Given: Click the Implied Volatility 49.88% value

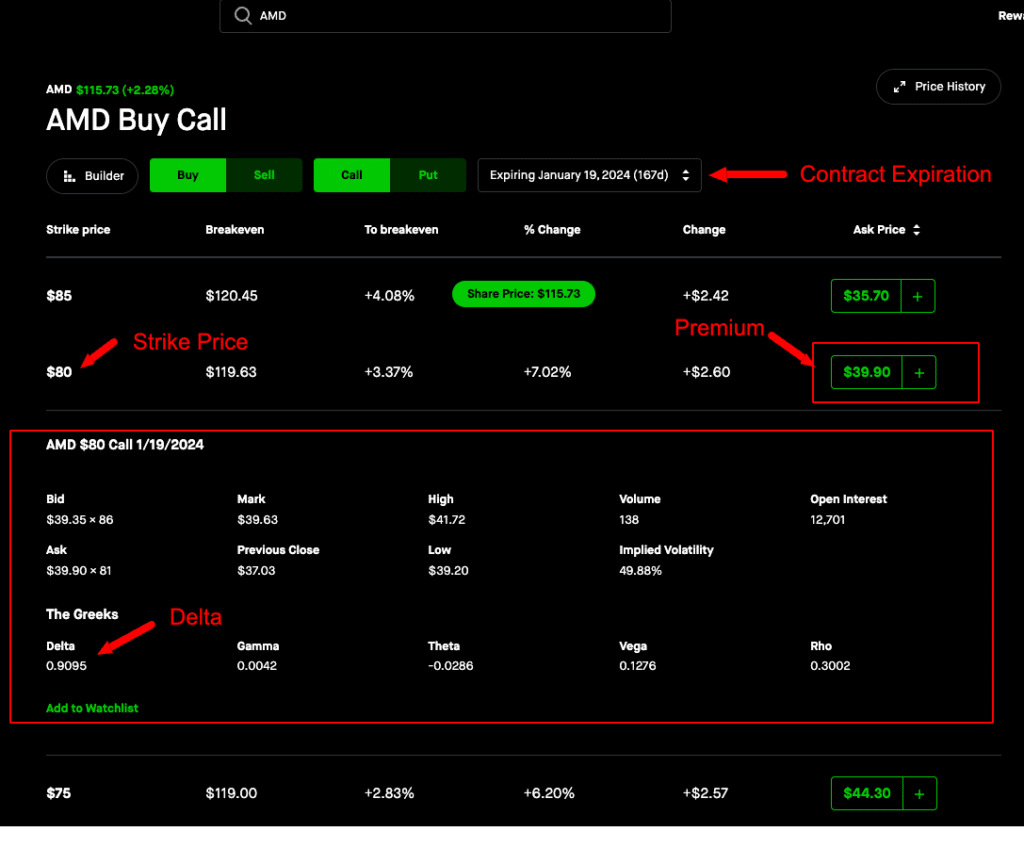Looking at the screenshot, I should 641,571.
